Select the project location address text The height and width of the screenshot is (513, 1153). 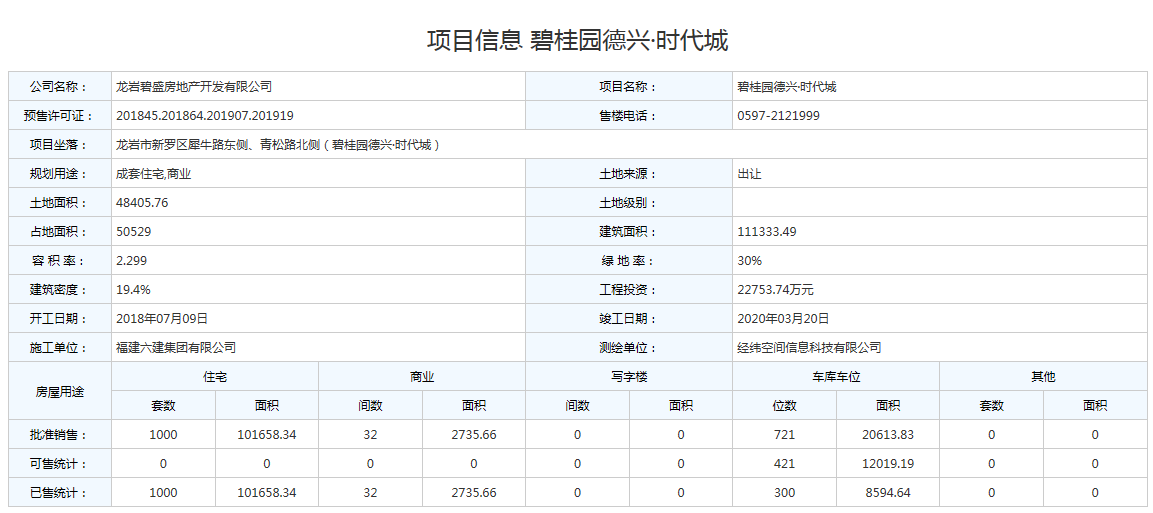(x=278, y=145)
